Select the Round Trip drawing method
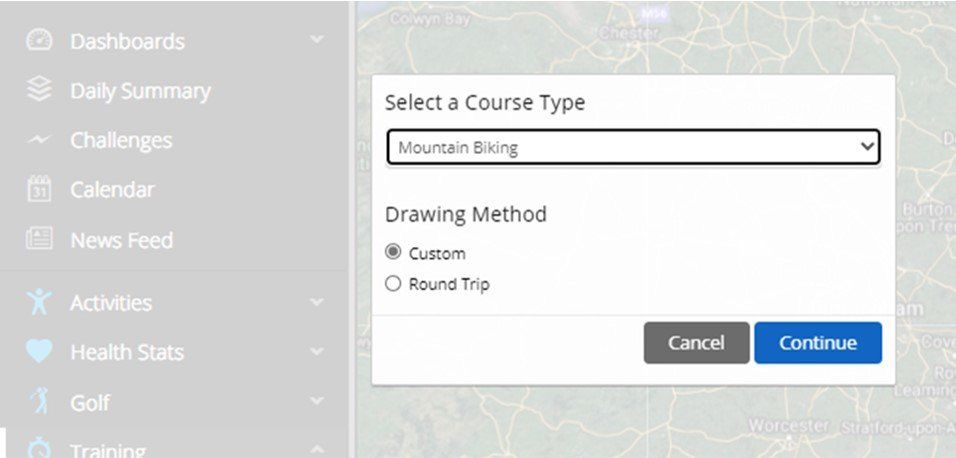Viewport: 956px width, 458px height. coord(393,284)
